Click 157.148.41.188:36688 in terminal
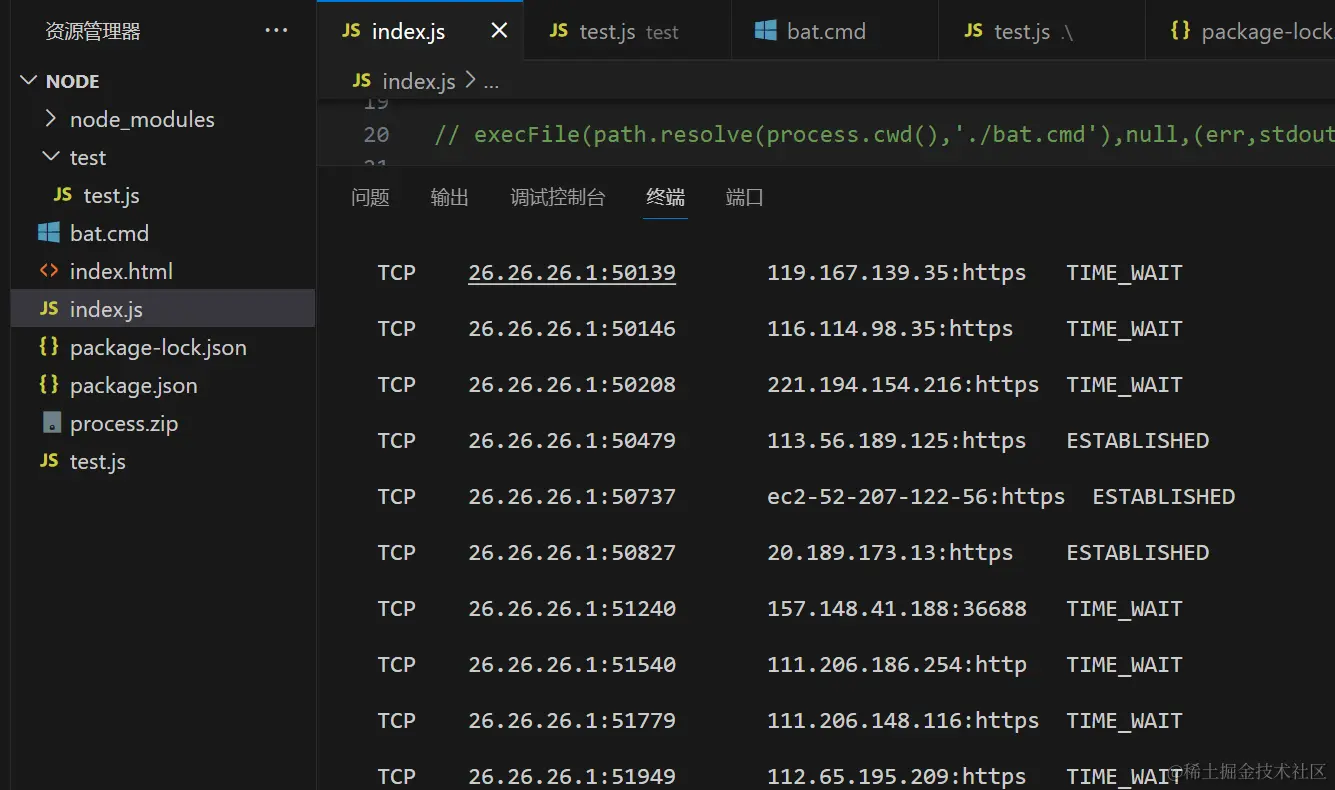 [897, 608]
